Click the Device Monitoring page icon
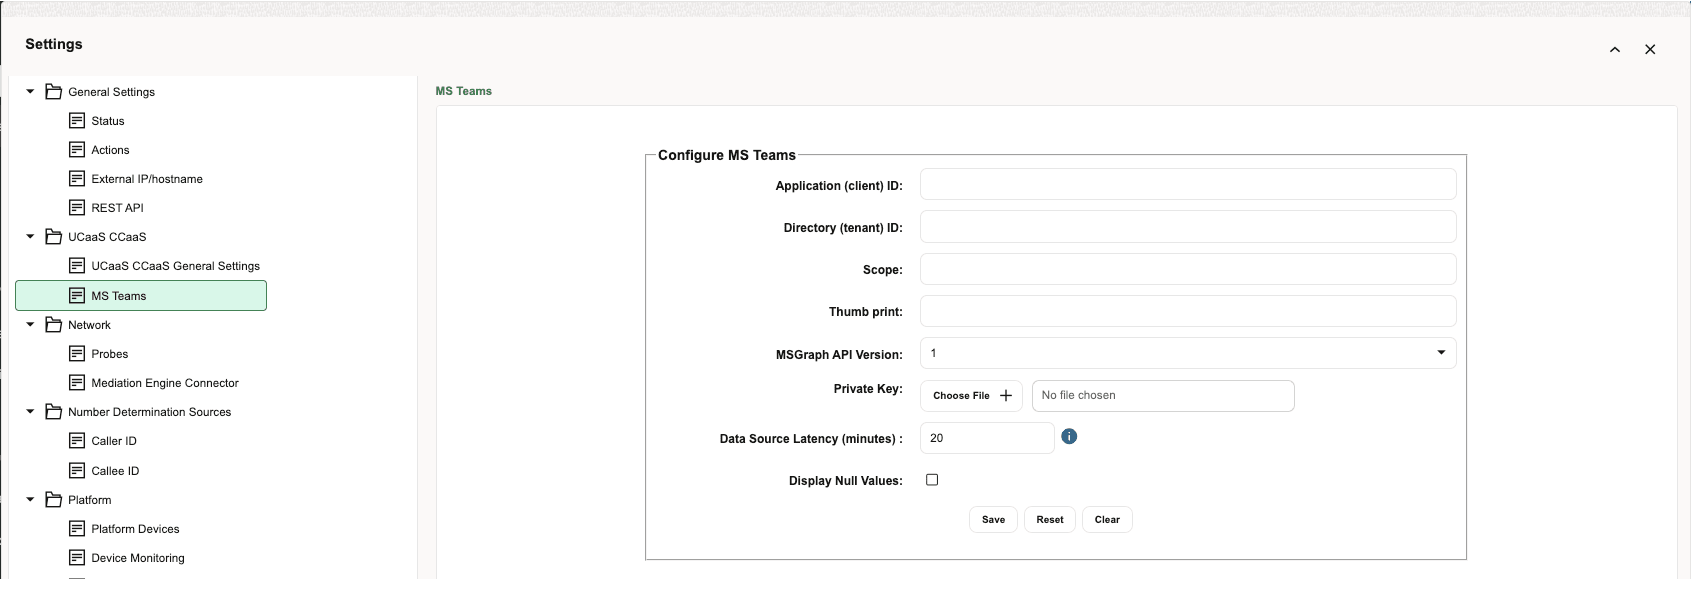Image resolution: width=1697 pixels, height=595 pixels. point(77,557)
